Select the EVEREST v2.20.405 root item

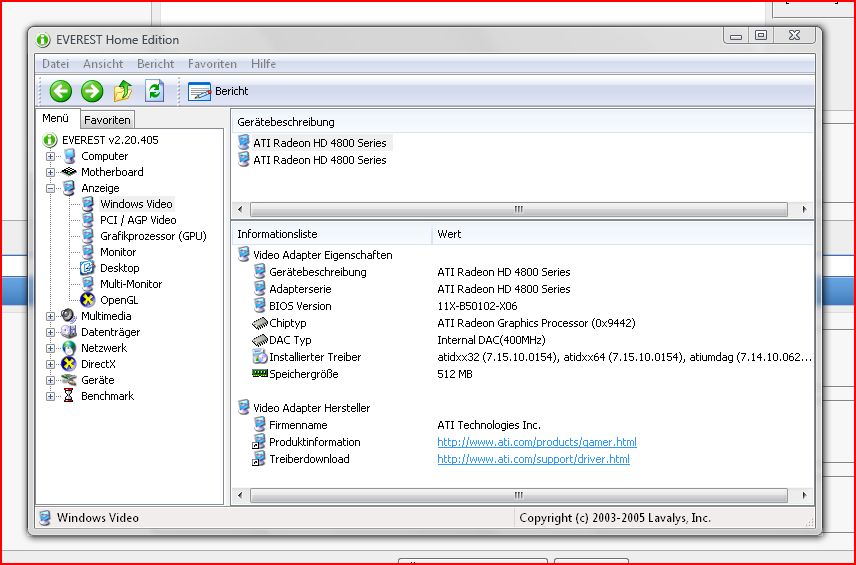(110, 140)
